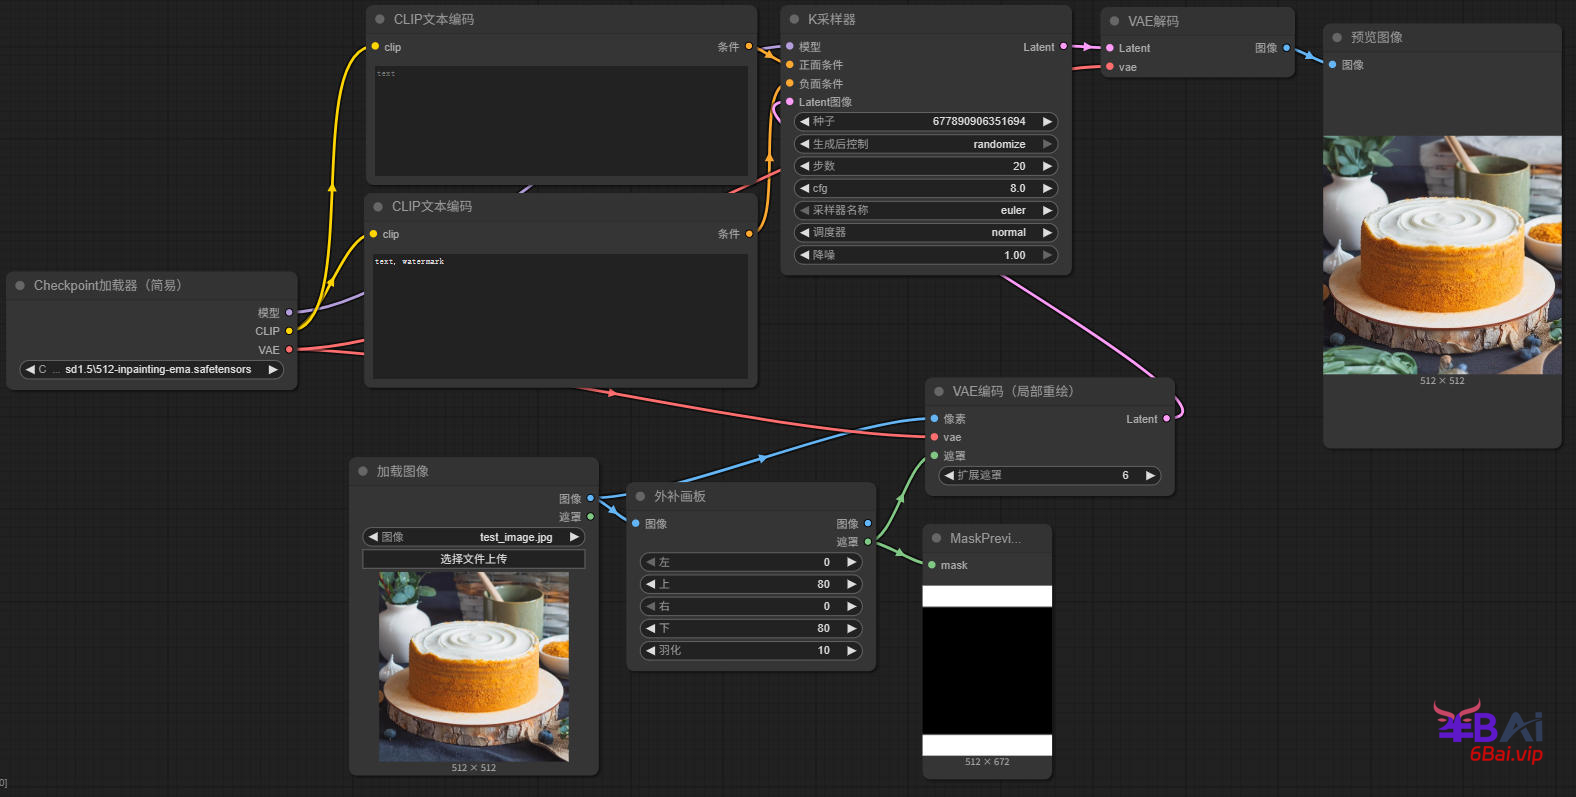
Task: Click the generated cake preview image
Action: coord(1441,255)
